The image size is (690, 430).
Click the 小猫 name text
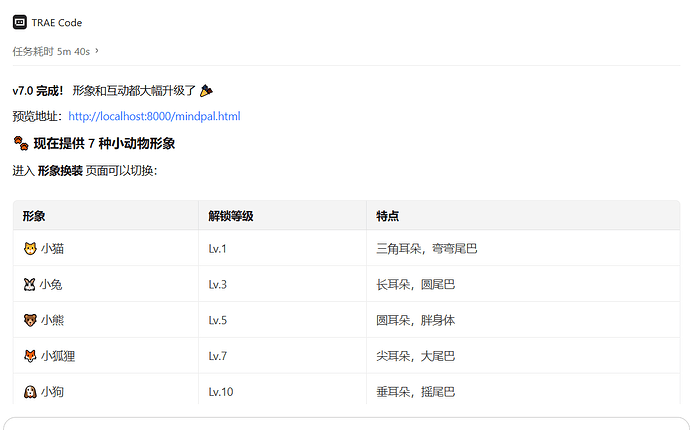pyautogui.click(x=52, y=249)
